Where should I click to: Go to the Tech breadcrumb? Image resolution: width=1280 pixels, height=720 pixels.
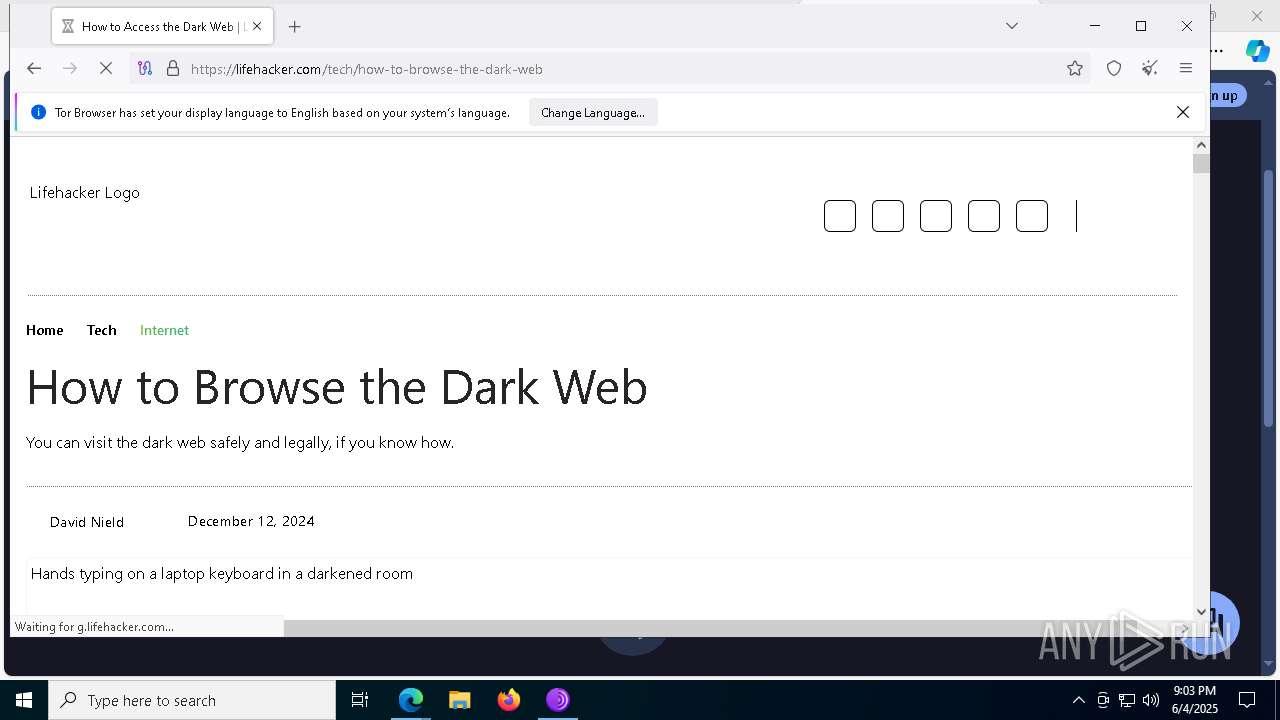tap(102, 330)
